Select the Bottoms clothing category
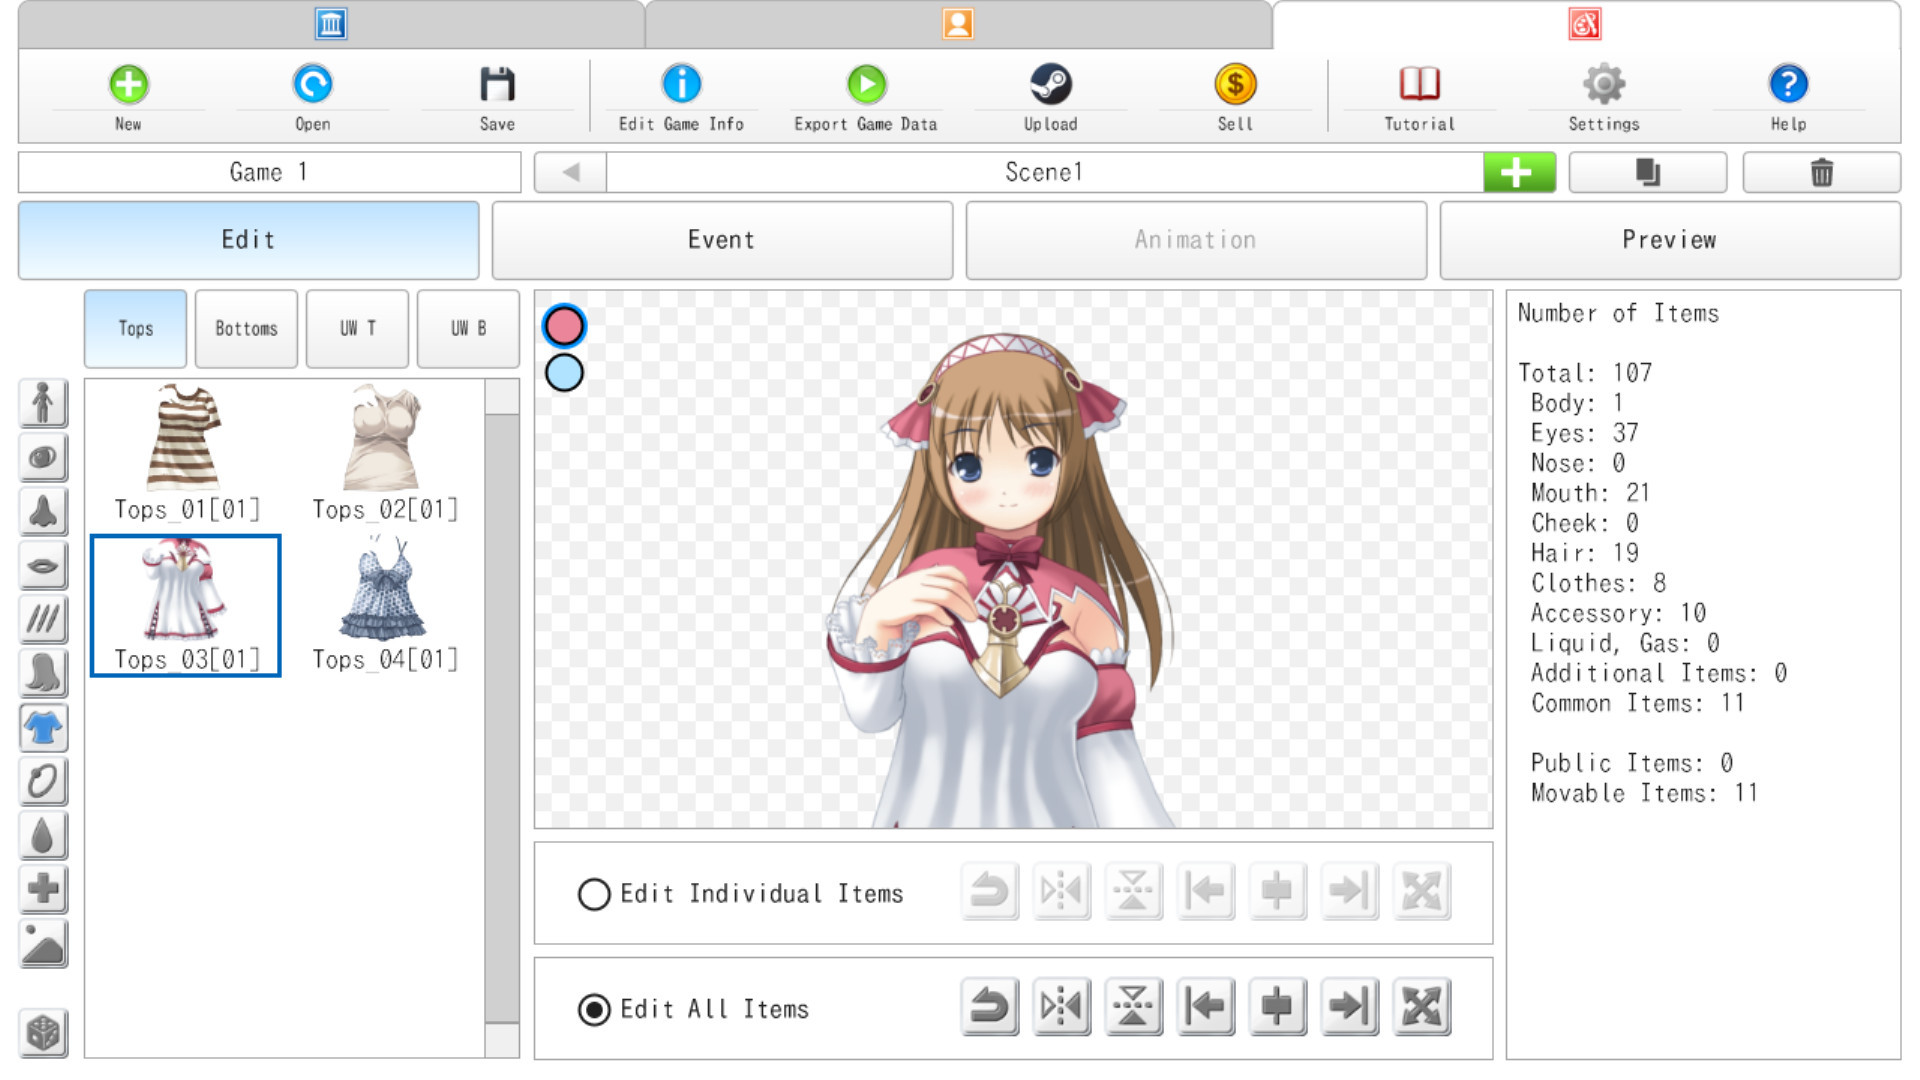 coord(246,328)
